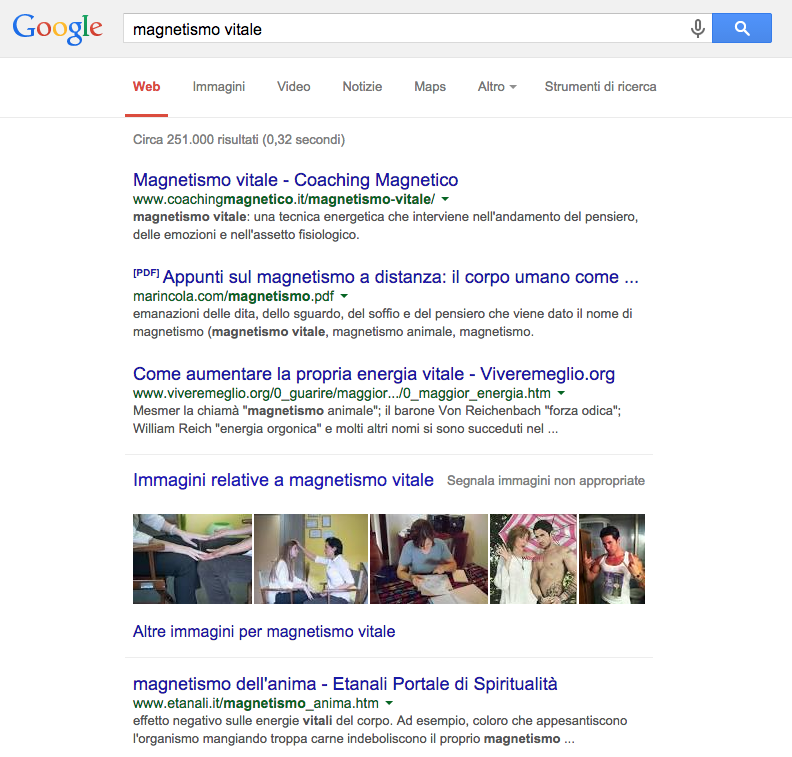This screenshot has width=792, height=757.
Task: Click Segnala immagini non appropriate
Action: (x=546, y=481)
